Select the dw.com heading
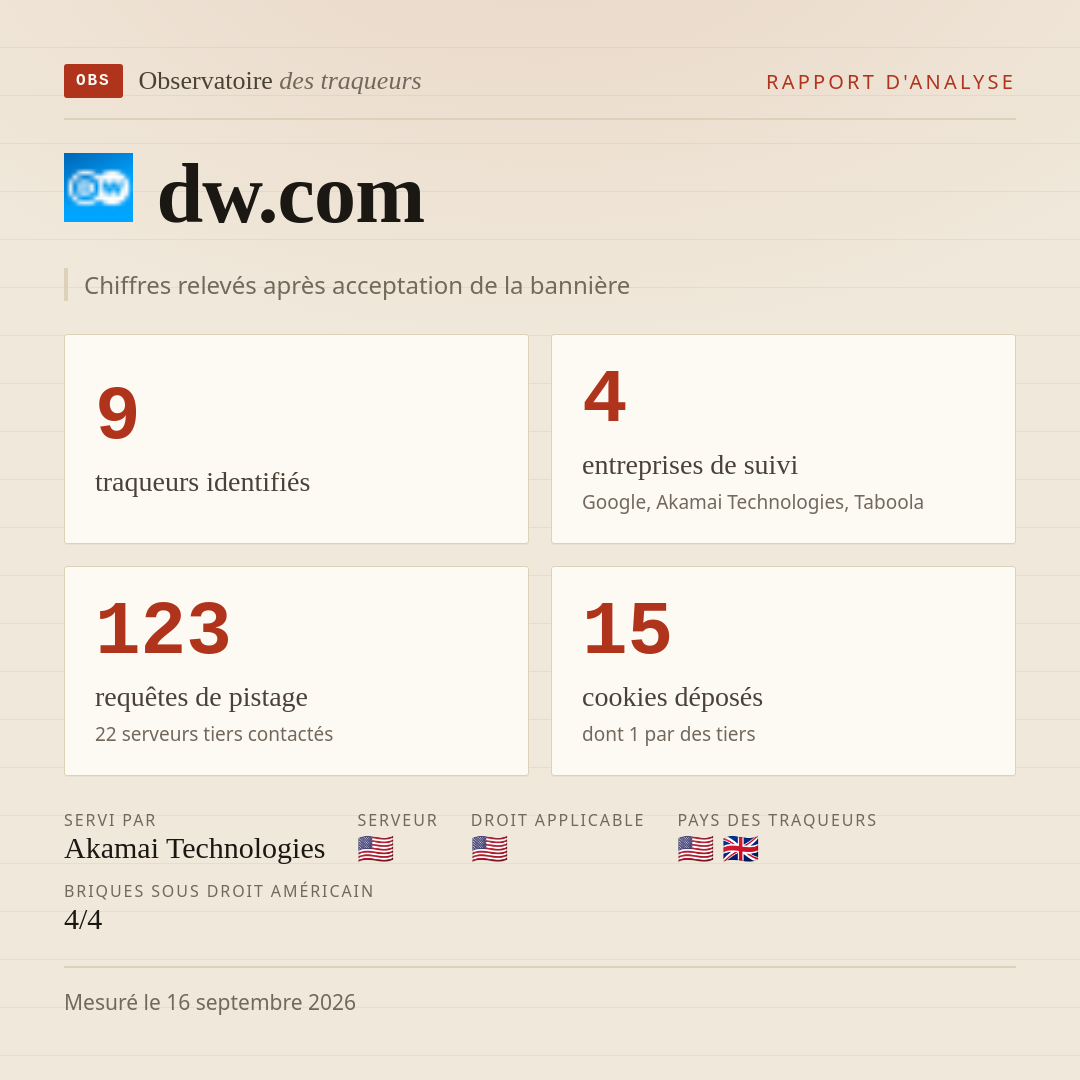The width and height of the screenshot is (1080, 1080). [291, 194]
